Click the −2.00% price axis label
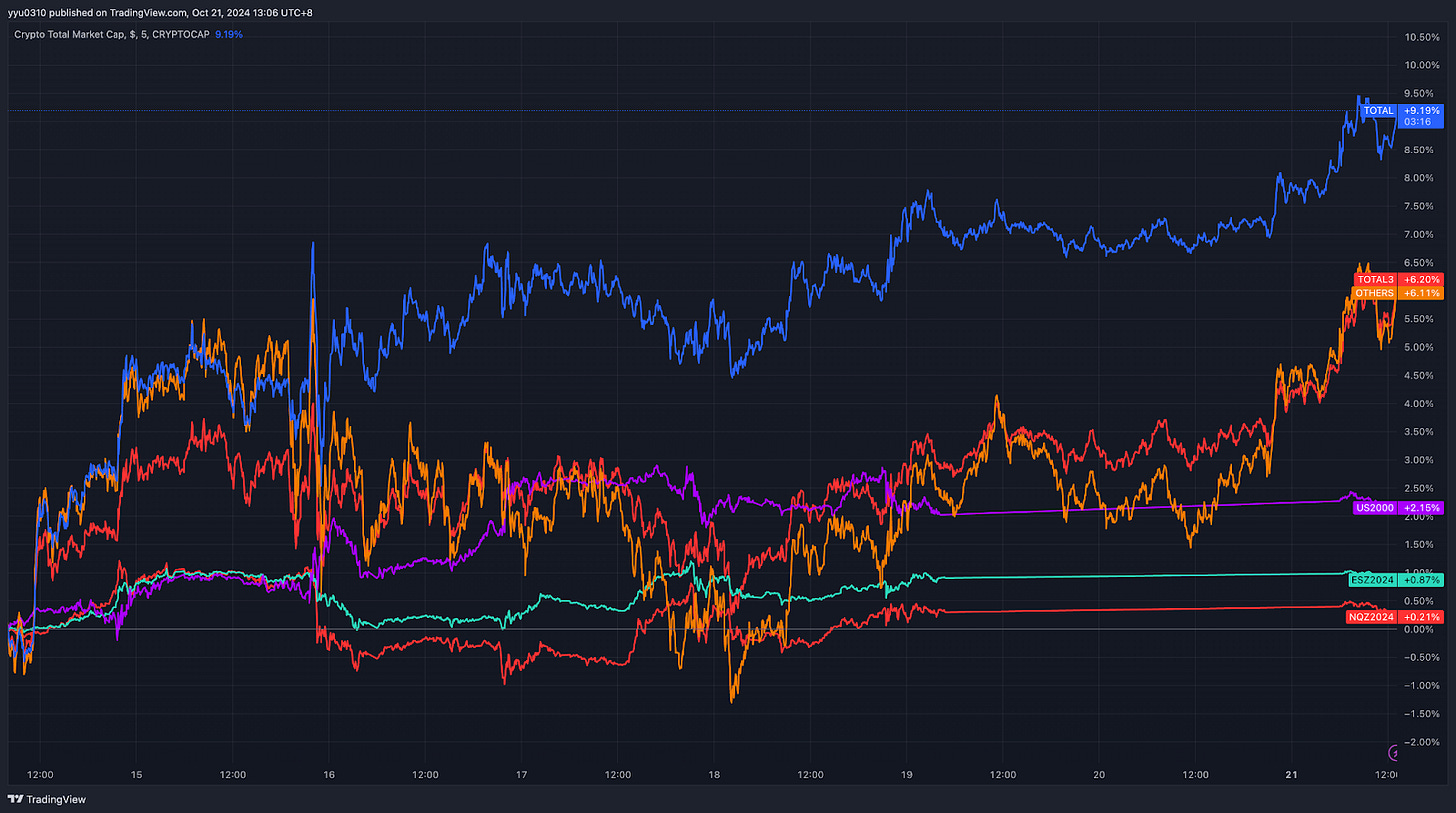 (x=1421, y=742)
